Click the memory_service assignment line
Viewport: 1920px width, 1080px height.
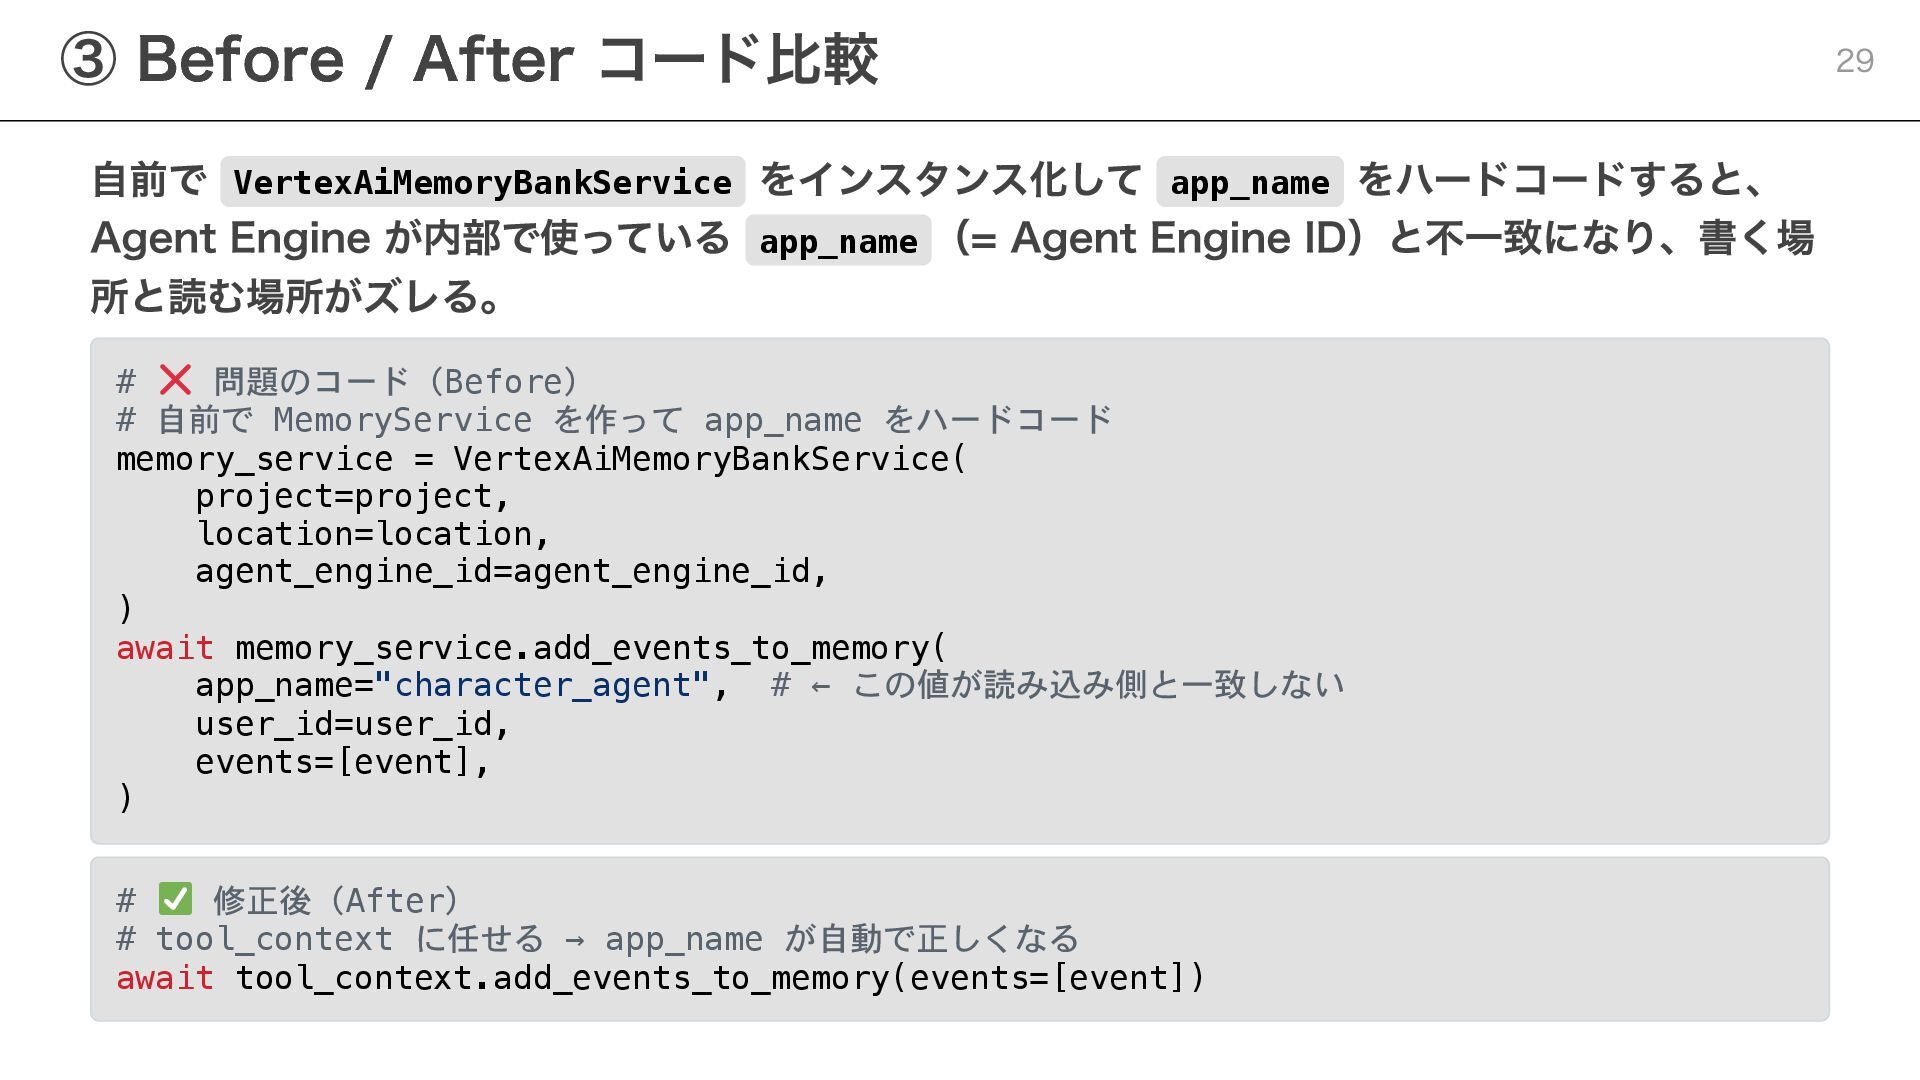[541, 458]
